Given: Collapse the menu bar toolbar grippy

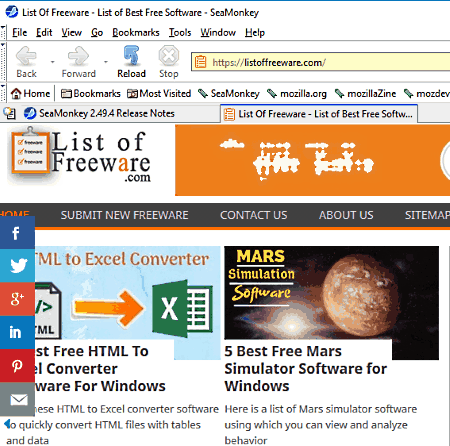Looking at the screenshot, I should tap(3, 32).
